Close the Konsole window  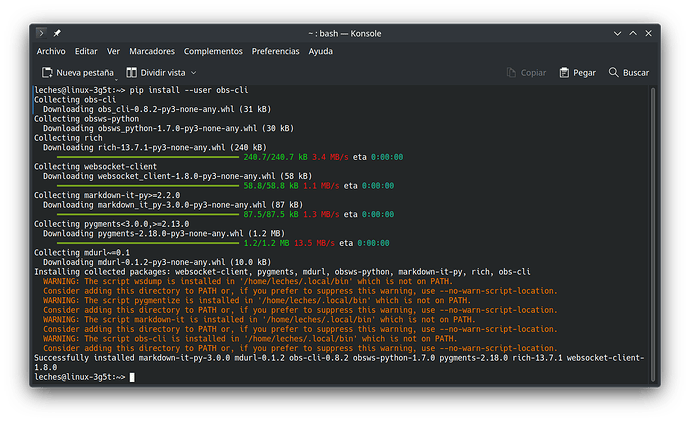[x=648, y=33]
